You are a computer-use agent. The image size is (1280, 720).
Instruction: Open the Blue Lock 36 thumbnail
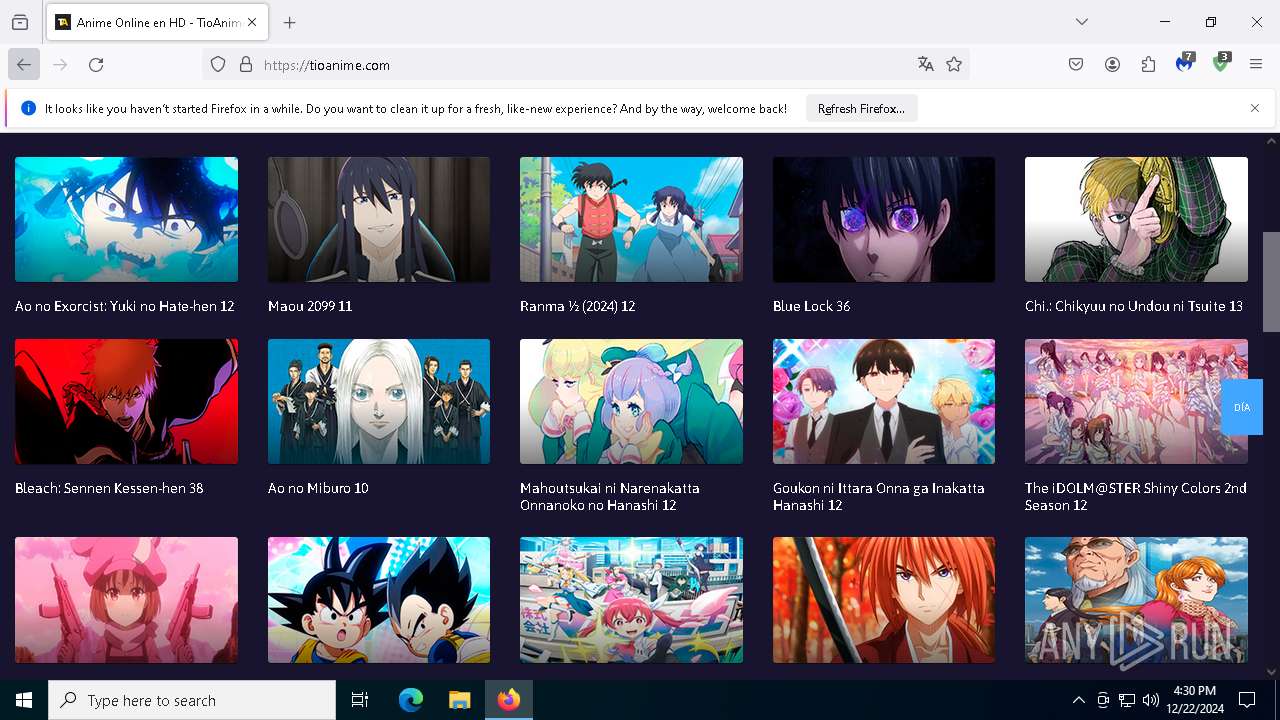point(884,219)
